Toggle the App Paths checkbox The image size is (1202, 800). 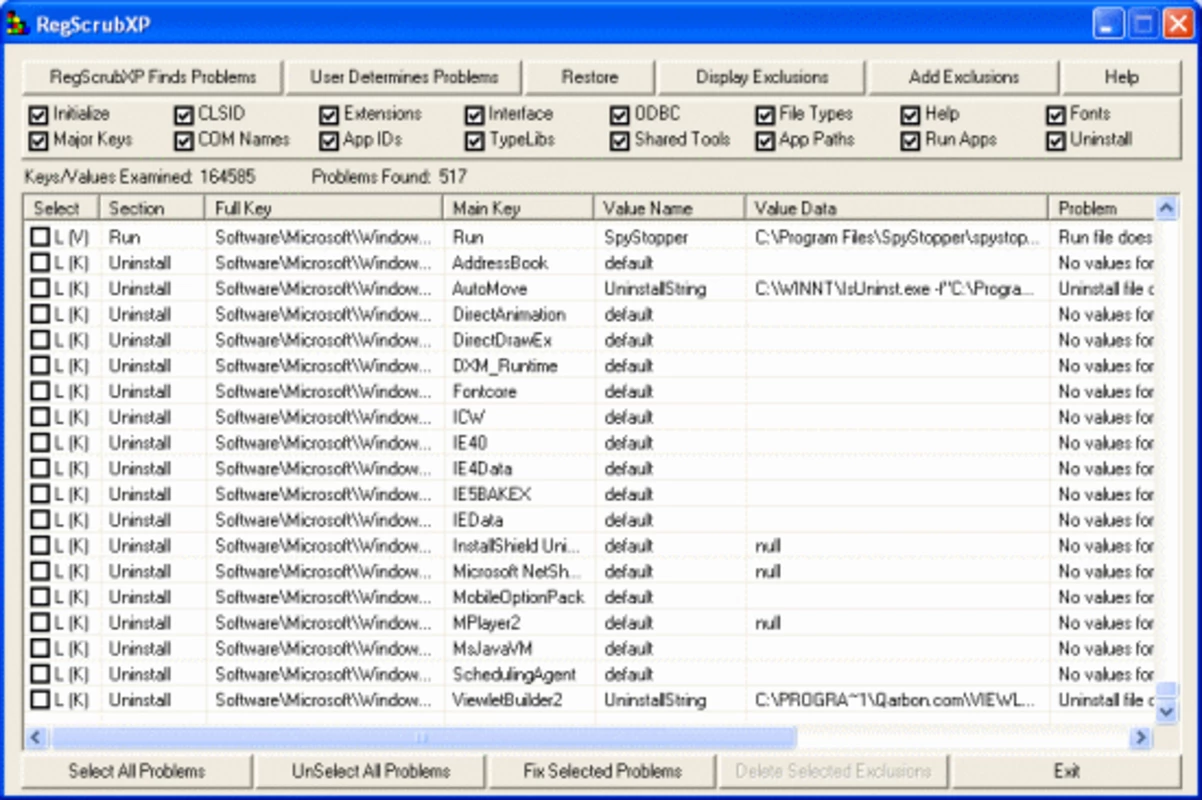click(x=765, y=141)
